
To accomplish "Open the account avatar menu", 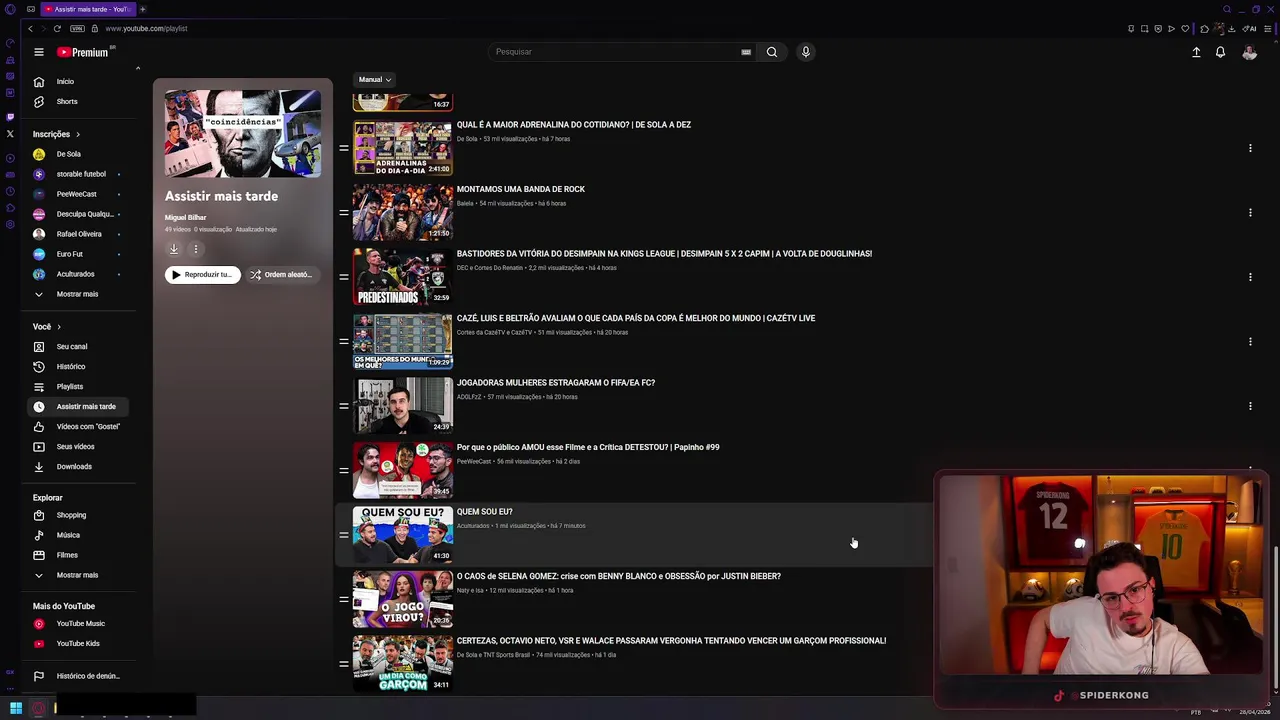I will coord(1249,52).
